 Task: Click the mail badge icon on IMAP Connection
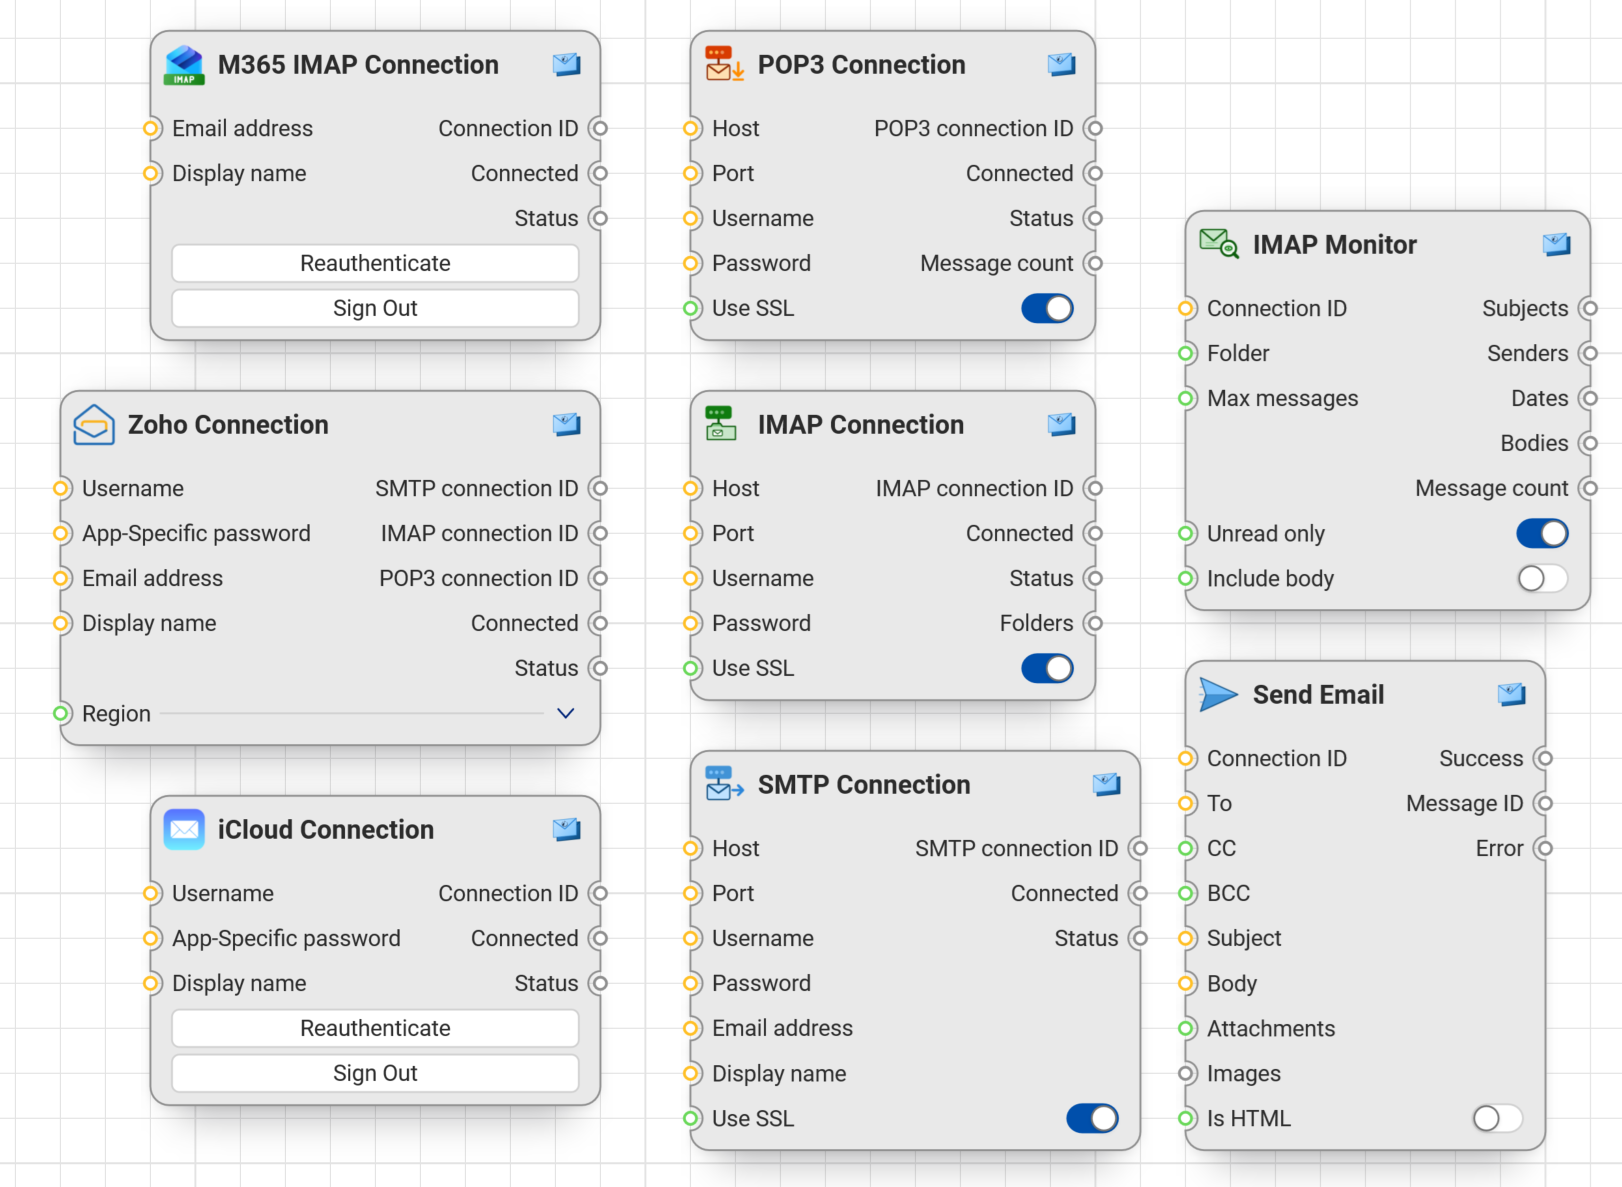(x=1061, y=425)
